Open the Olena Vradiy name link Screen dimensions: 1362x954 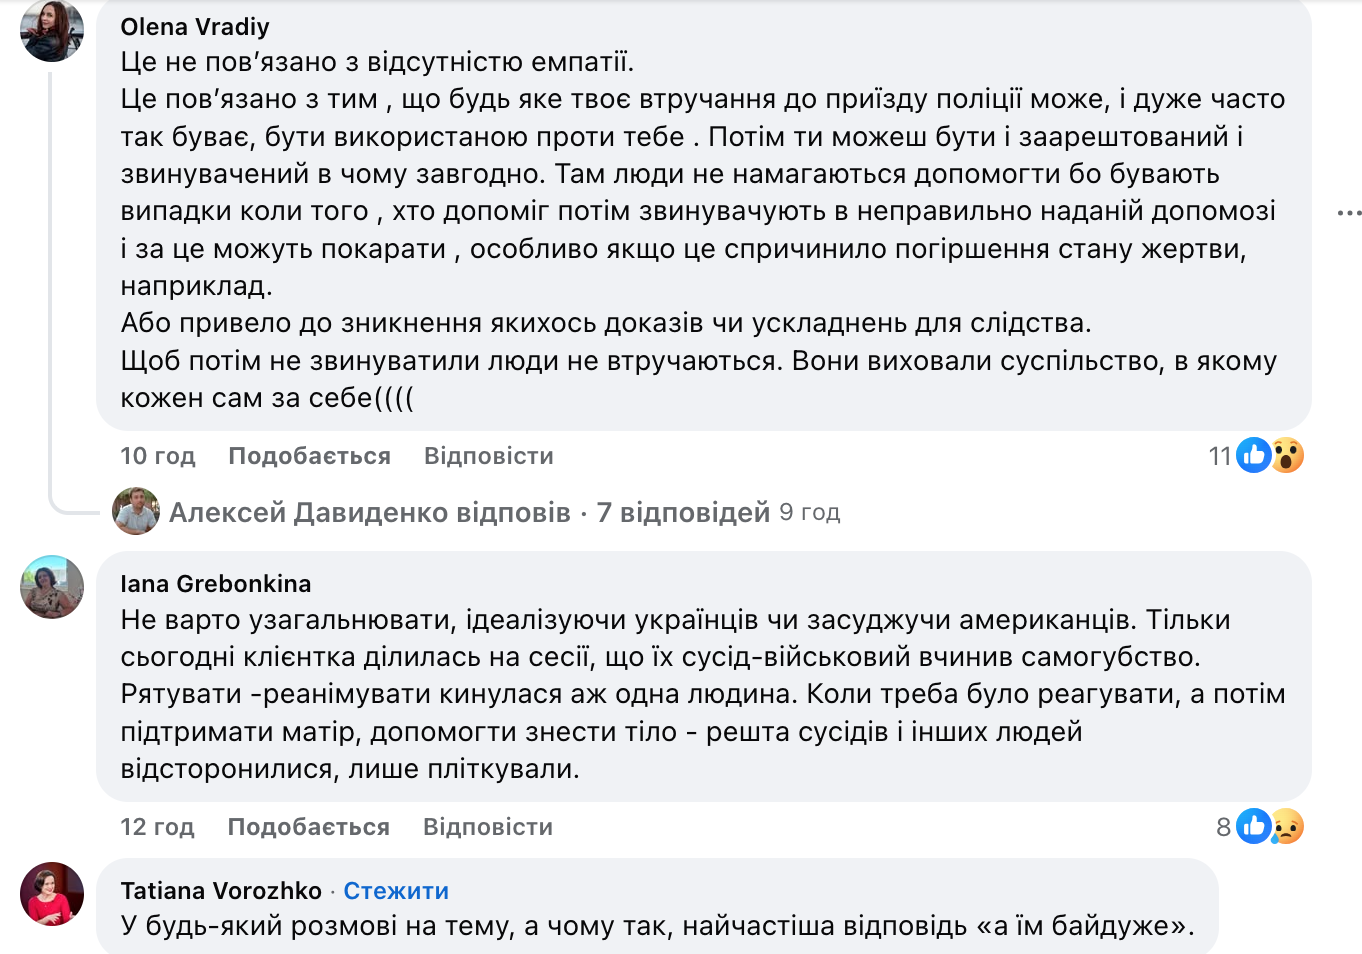(x=195, y=27)
